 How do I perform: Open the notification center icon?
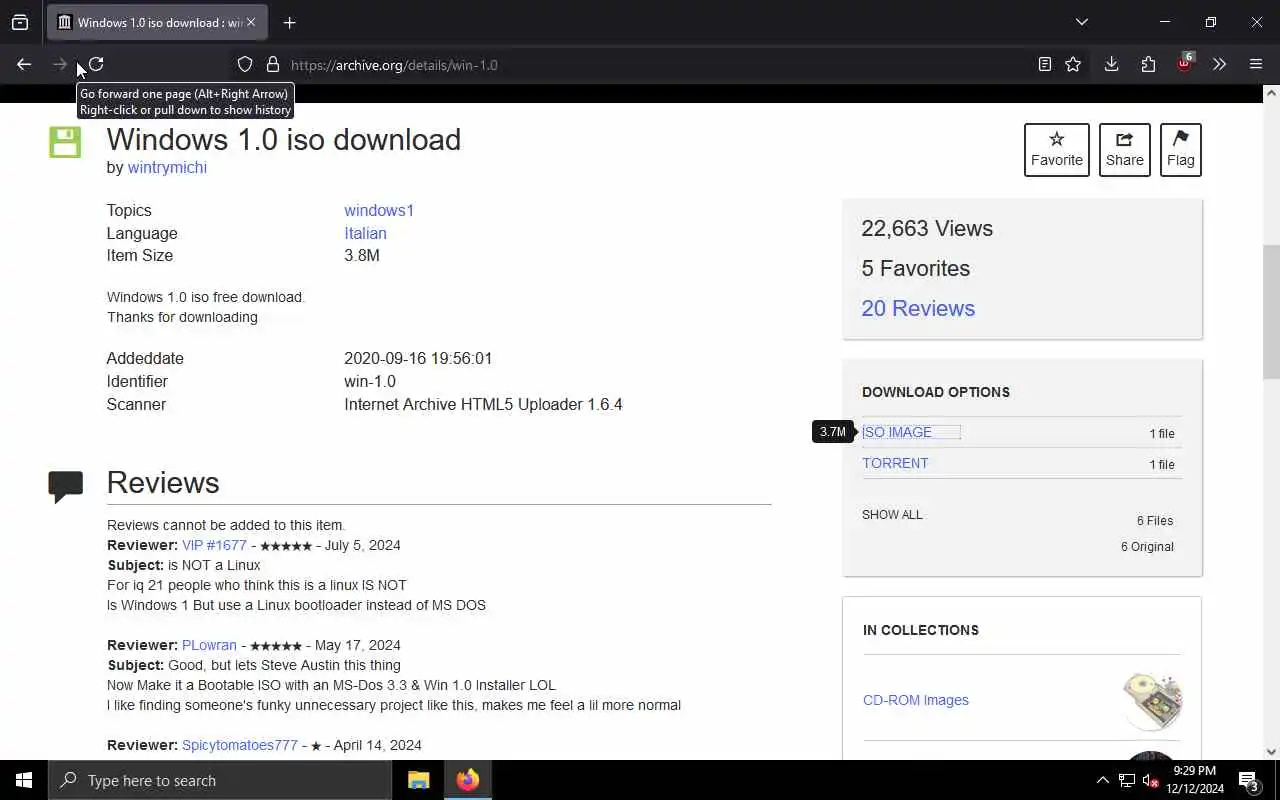1250,780
